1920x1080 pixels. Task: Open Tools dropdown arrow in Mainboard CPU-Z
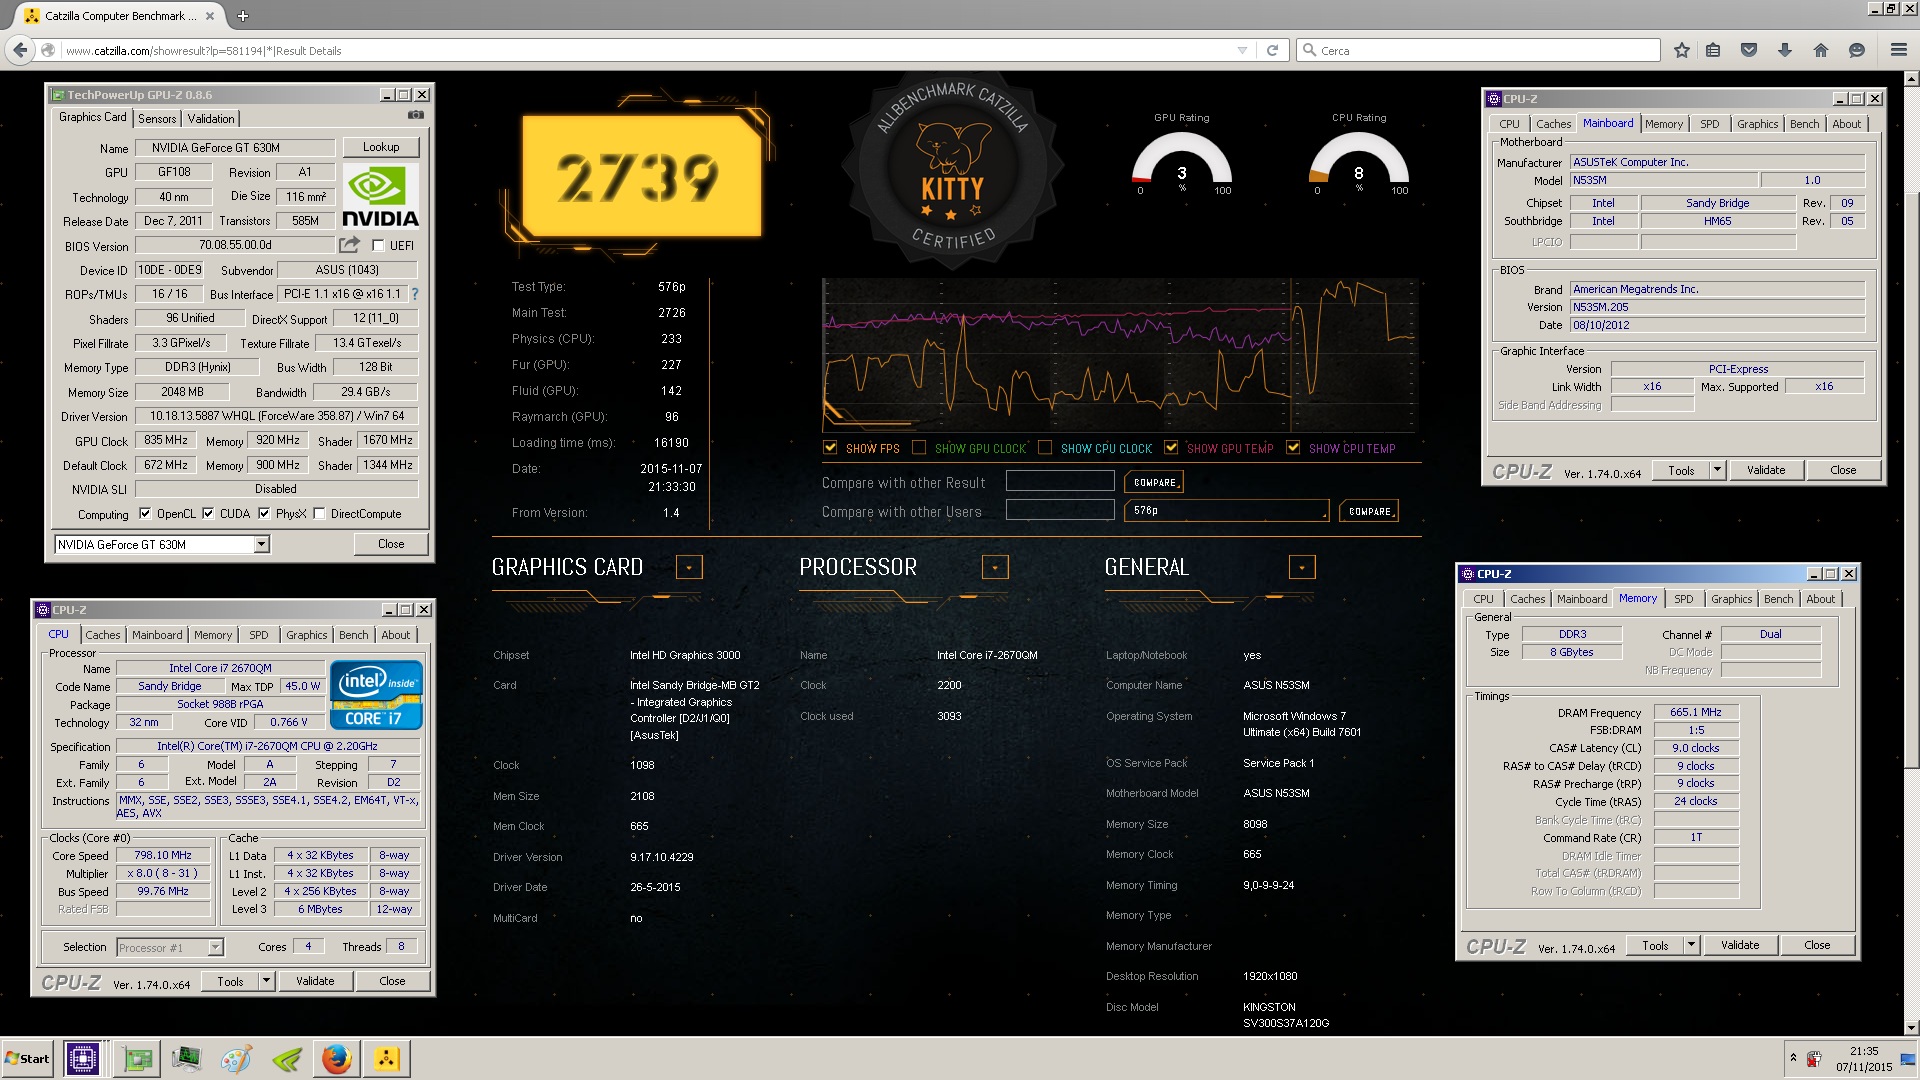[1717, 470]
